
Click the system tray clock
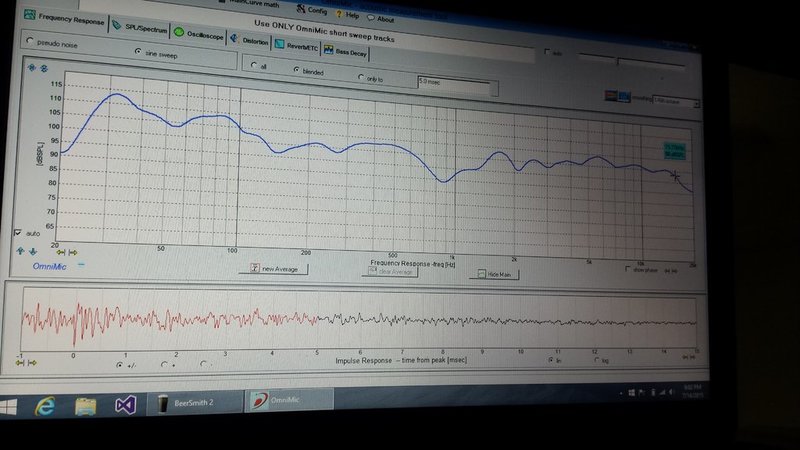695,391
